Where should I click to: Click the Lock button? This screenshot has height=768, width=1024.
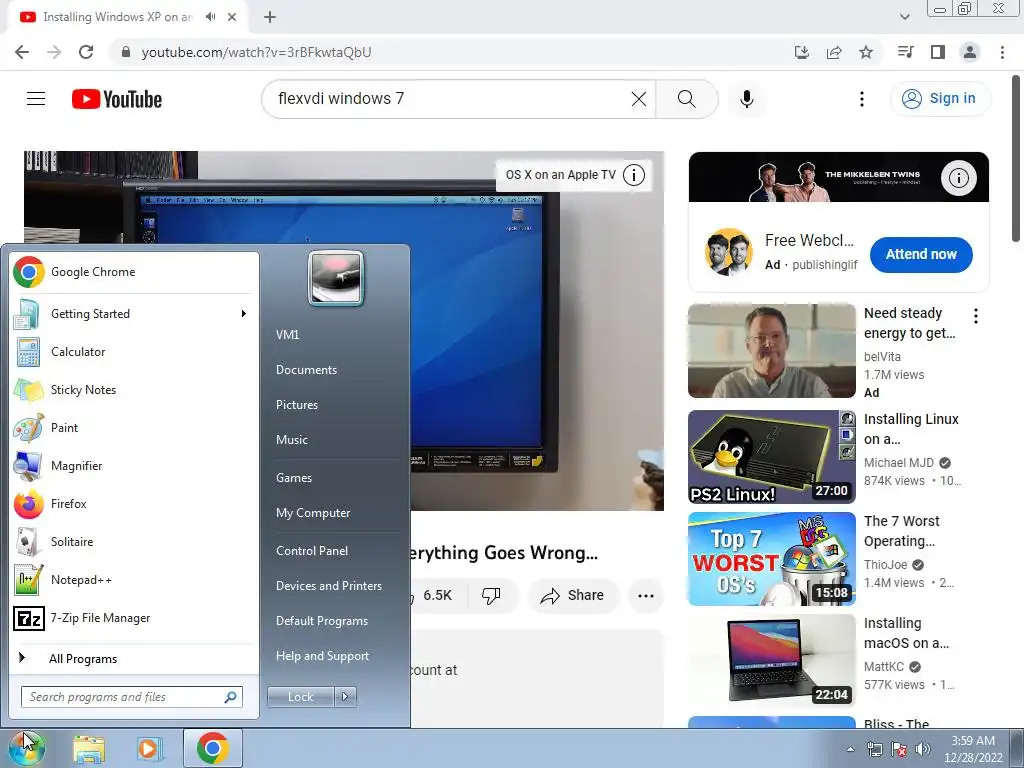[301, 697]
